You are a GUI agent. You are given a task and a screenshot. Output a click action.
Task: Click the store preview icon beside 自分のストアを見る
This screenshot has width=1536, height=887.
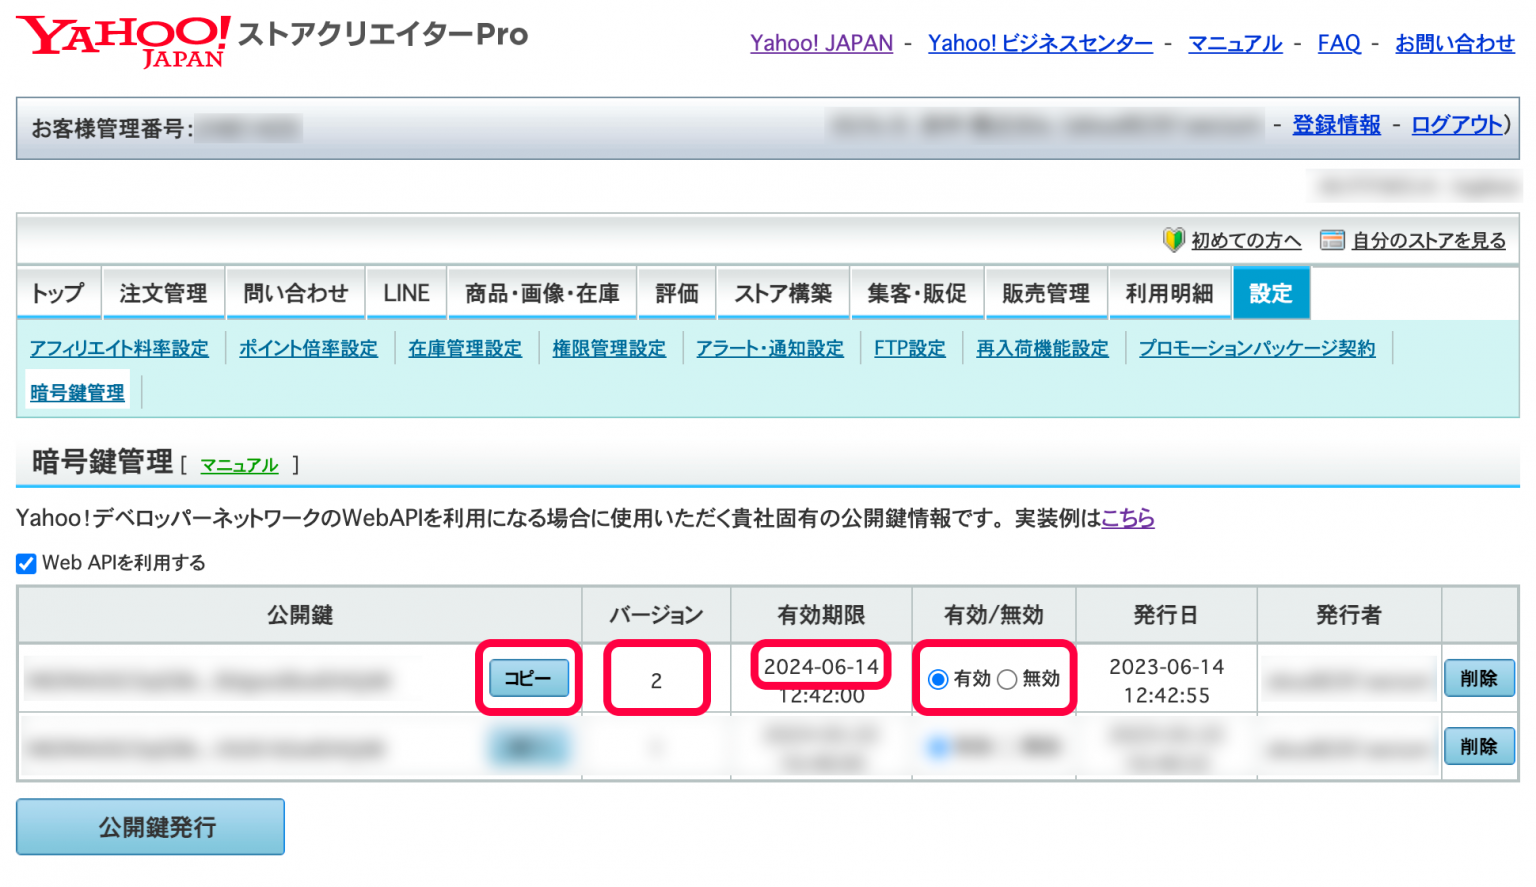(1333, 239)
